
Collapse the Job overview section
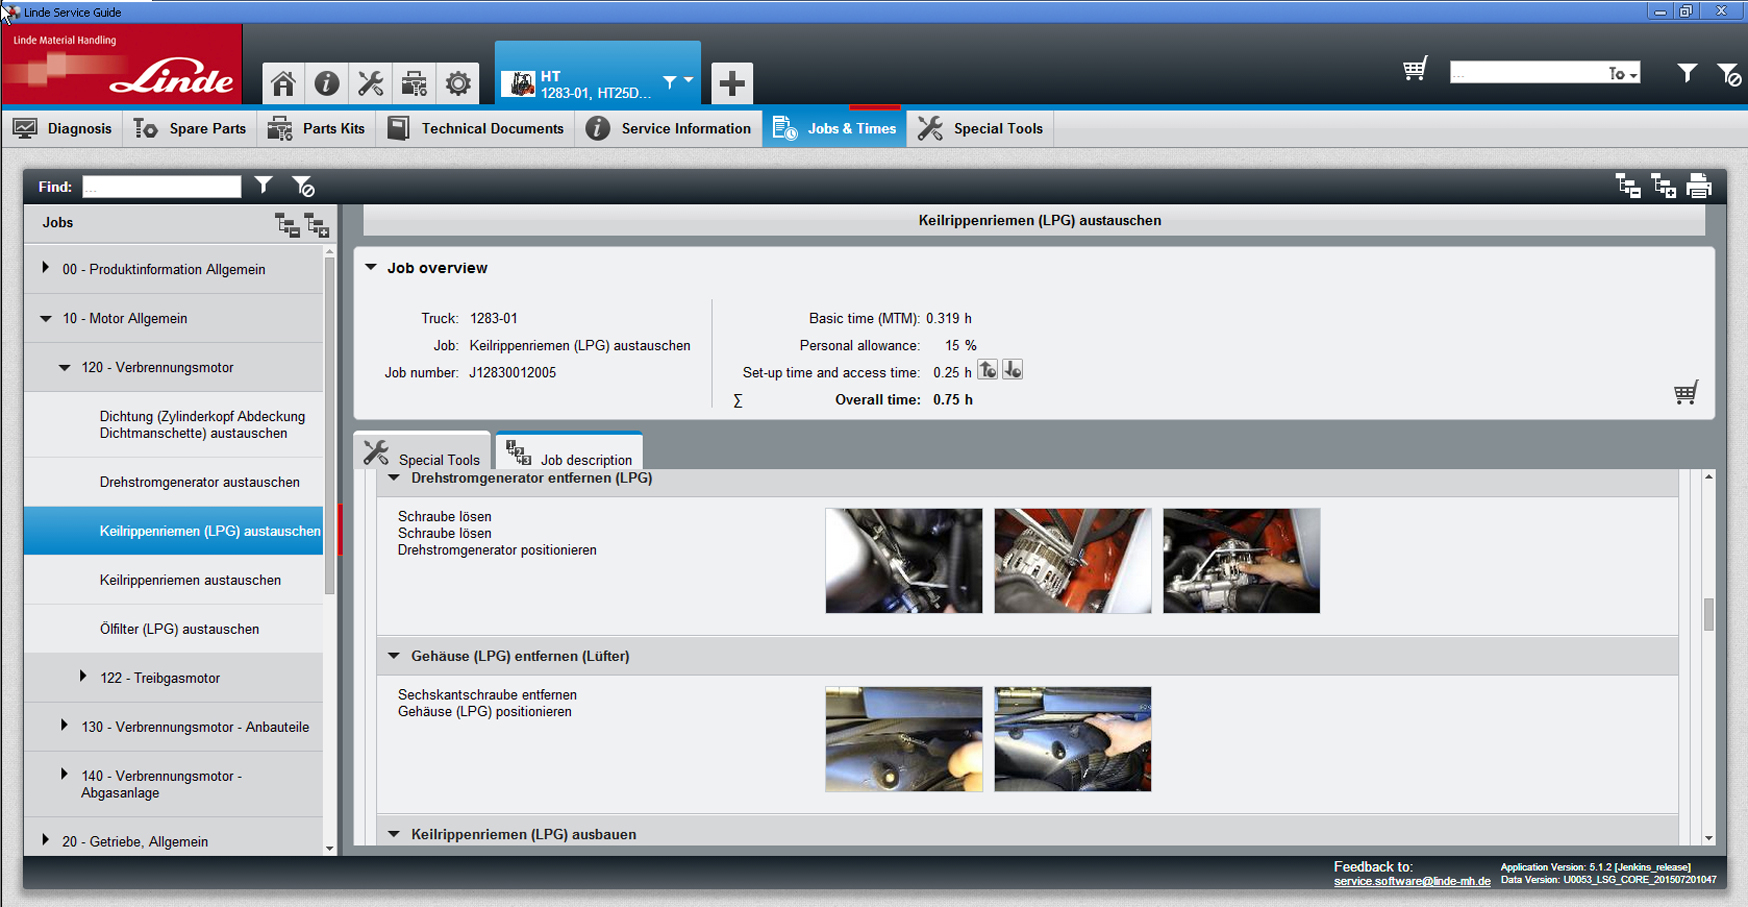371,267
